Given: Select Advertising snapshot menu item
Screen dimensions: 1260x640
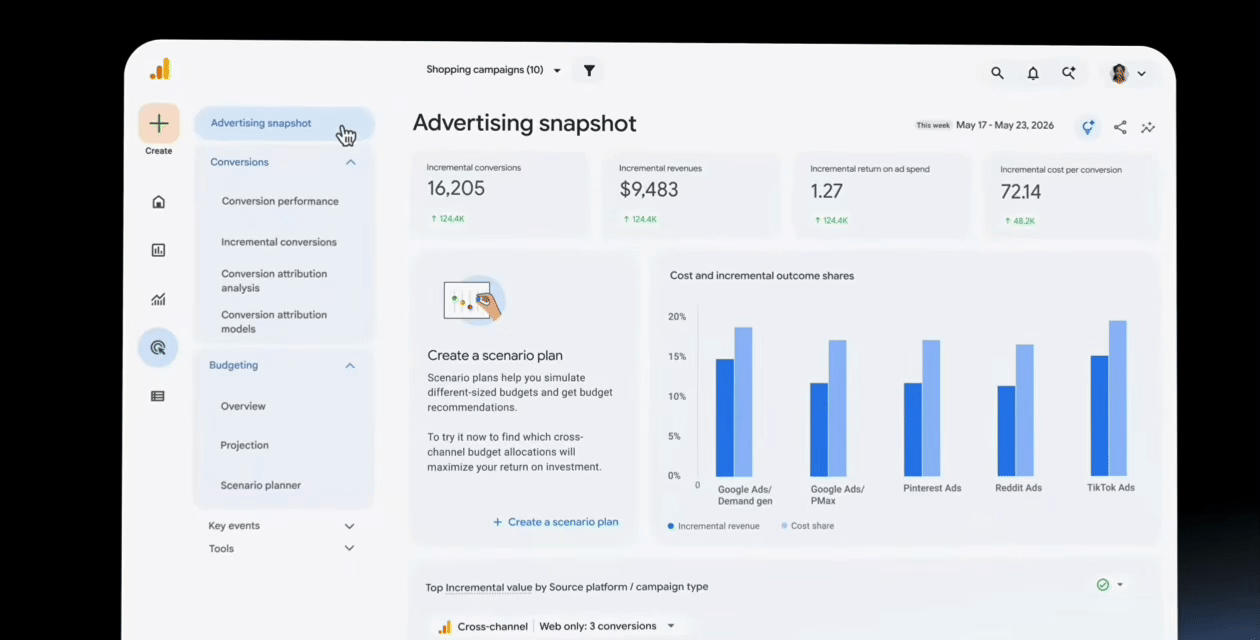Looking at the screenshot, I should click(284, 124).
